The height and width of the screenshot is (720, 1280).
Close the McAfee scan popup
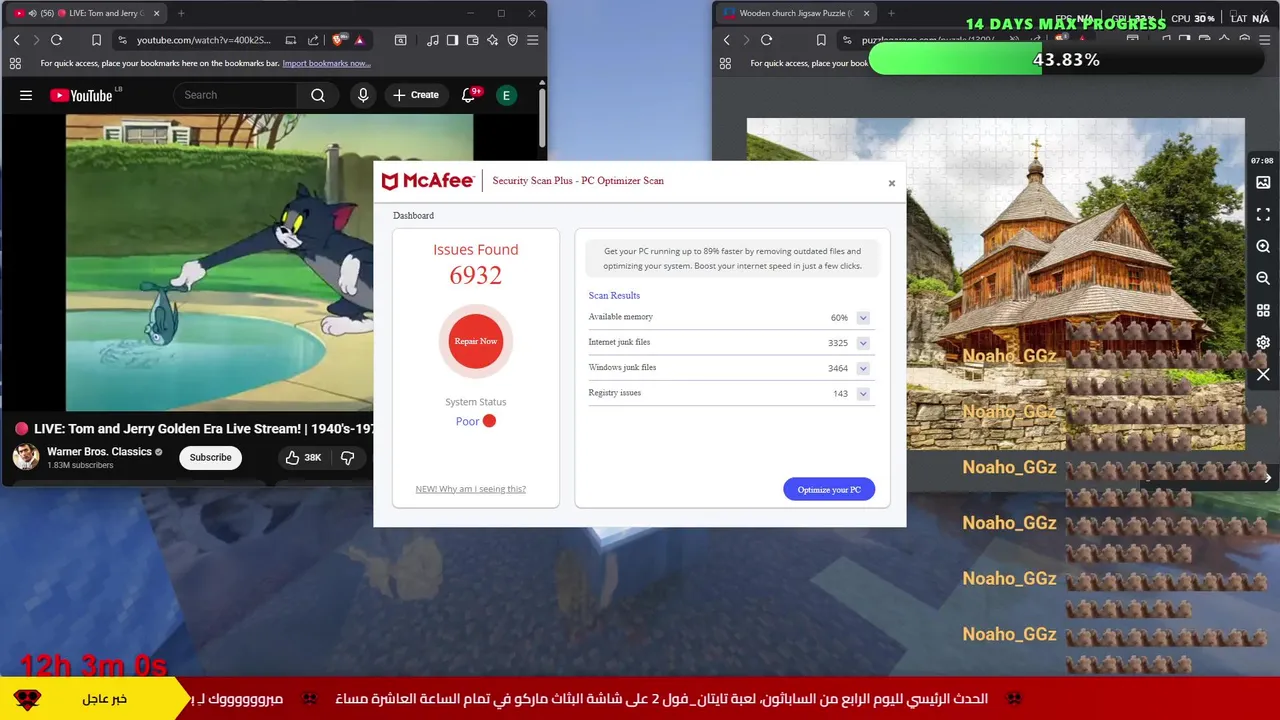click(892, 183)
